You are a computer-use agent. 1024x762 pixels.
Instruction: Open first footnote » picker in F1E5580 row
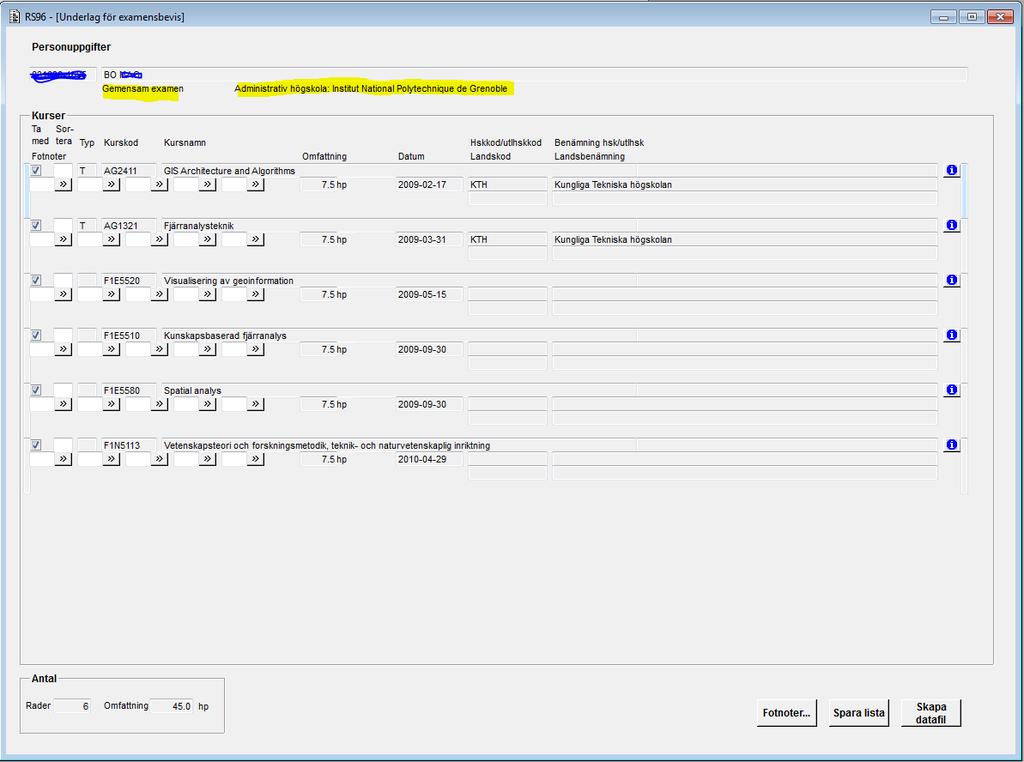pos(63,404)
